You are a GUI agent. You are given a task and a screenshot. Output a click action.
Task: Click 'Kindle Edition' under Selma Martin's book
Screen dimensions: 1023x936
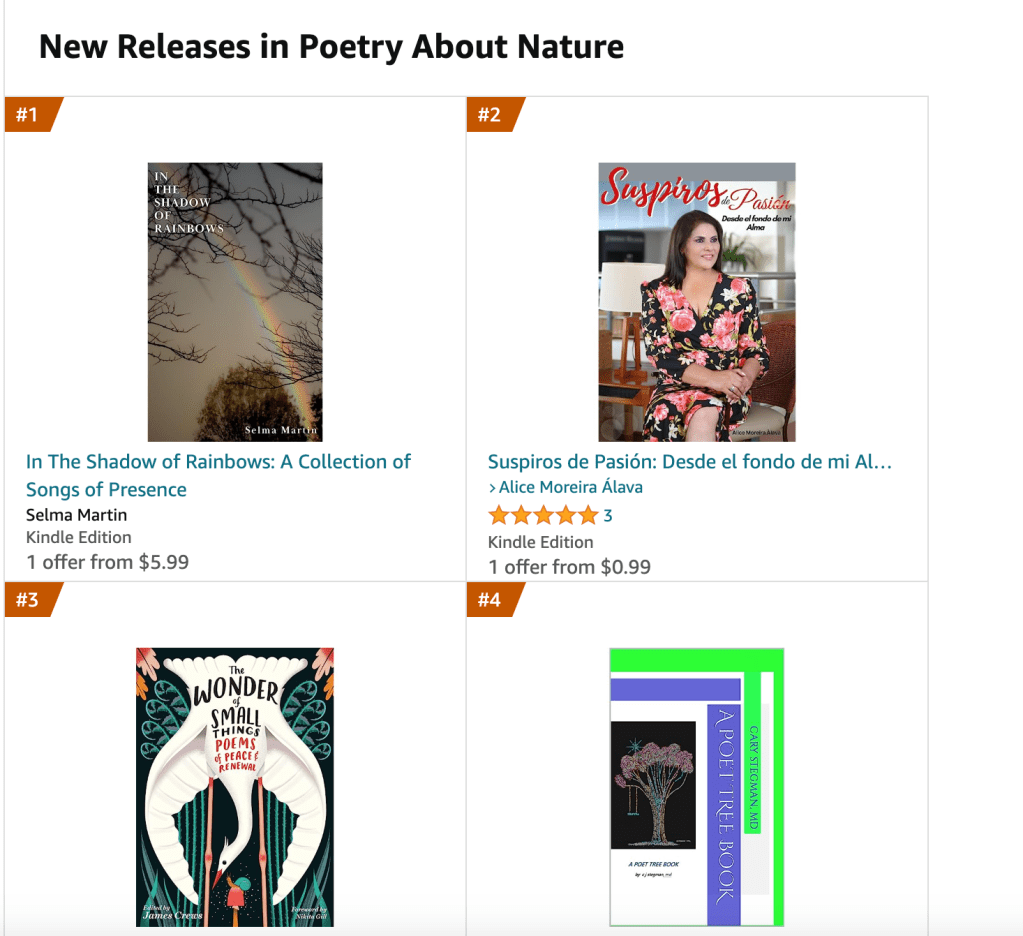point(79,537)
